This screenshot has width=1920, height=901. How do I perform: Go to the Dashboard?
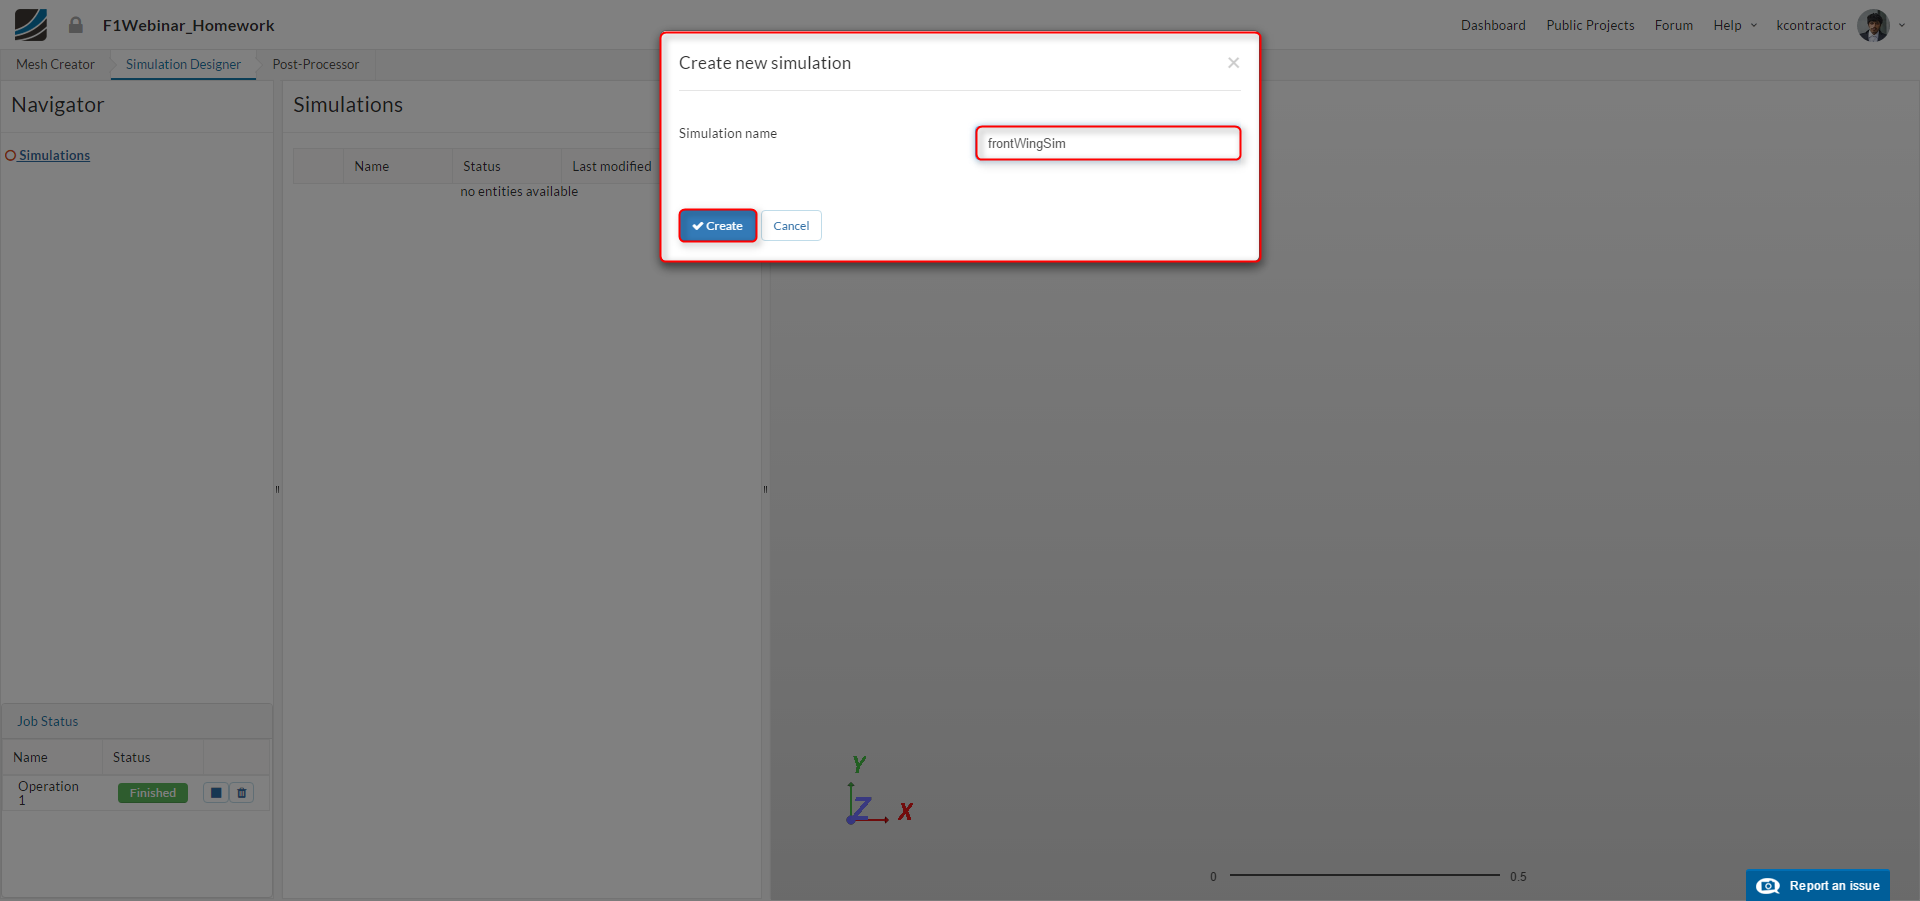click(1493, 25)
